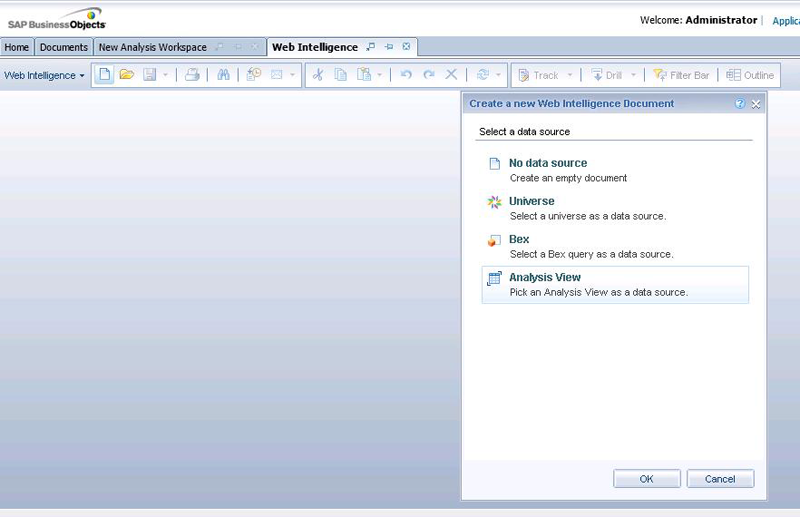Image resolution: width=800 pixels, height=517 pixels.
Task: Click 'Pick an Analysis View as a data source.' text
Action: 598,292
